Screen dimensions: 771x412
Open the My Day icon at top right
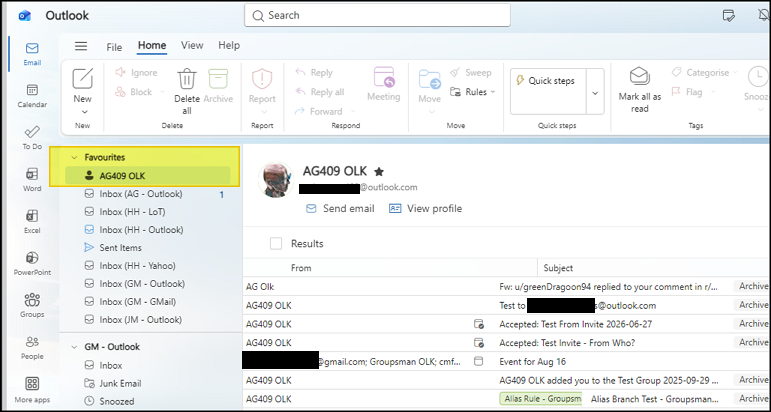[x=729, y=16]
